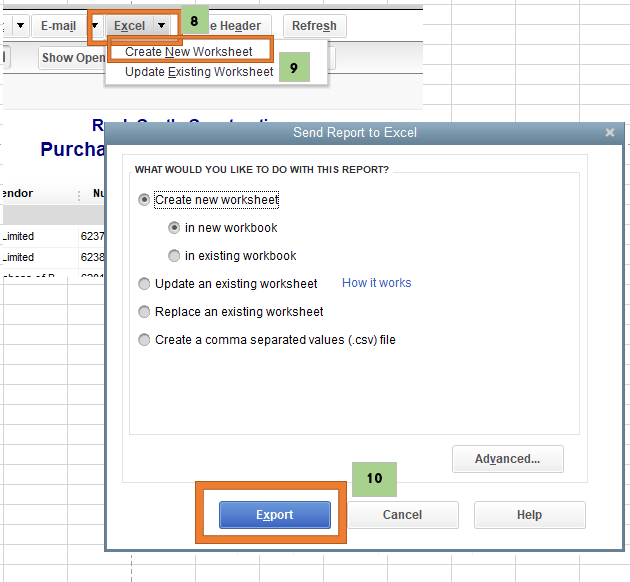The height and width of the screenshot is (582, 630).
Task: Click the number cell 6237
Action: (x=92, y=236)
